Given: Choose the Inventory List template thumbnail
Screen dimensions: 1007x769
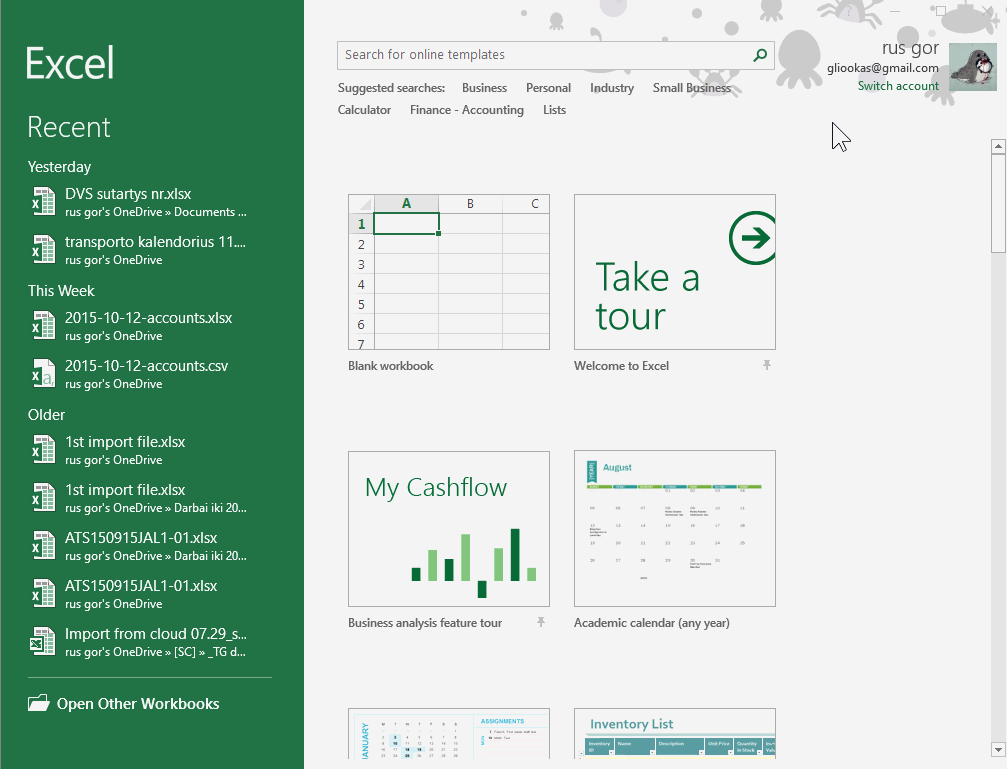Looking at the screenshot, I should (674, 734).
